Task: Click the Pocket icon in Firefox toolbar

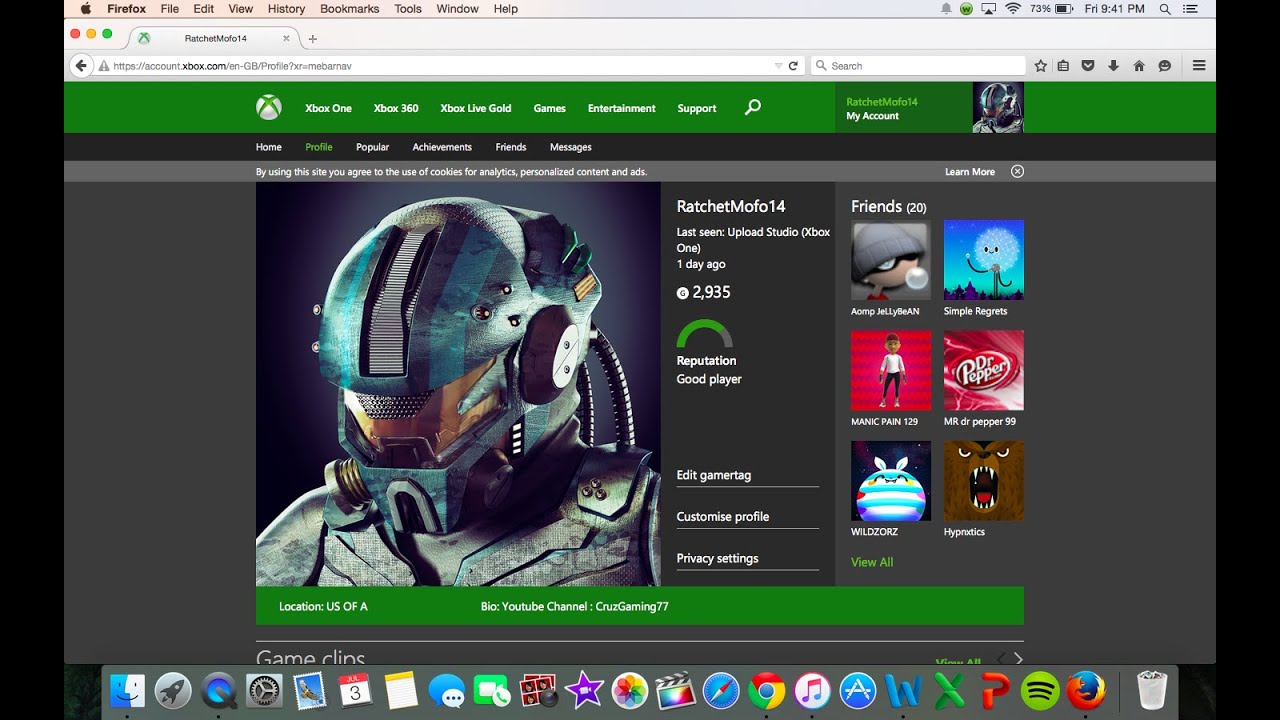Action: tap(1088, 66)
